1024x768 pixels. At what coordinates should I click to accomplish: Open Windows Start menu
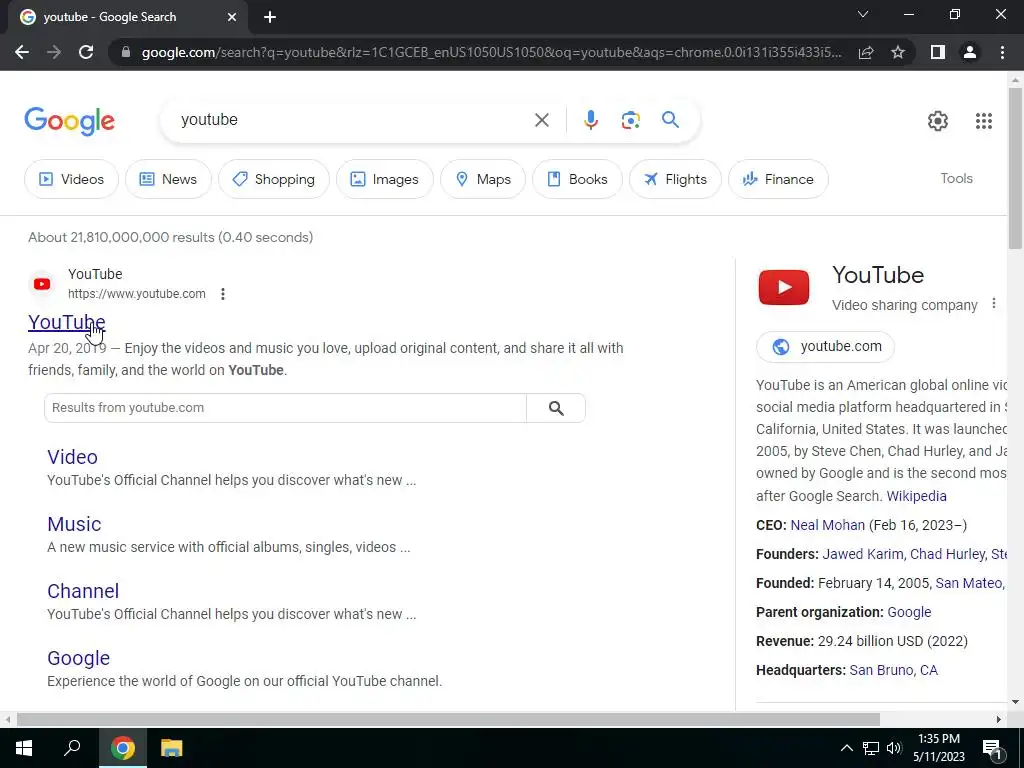[24, 748]
